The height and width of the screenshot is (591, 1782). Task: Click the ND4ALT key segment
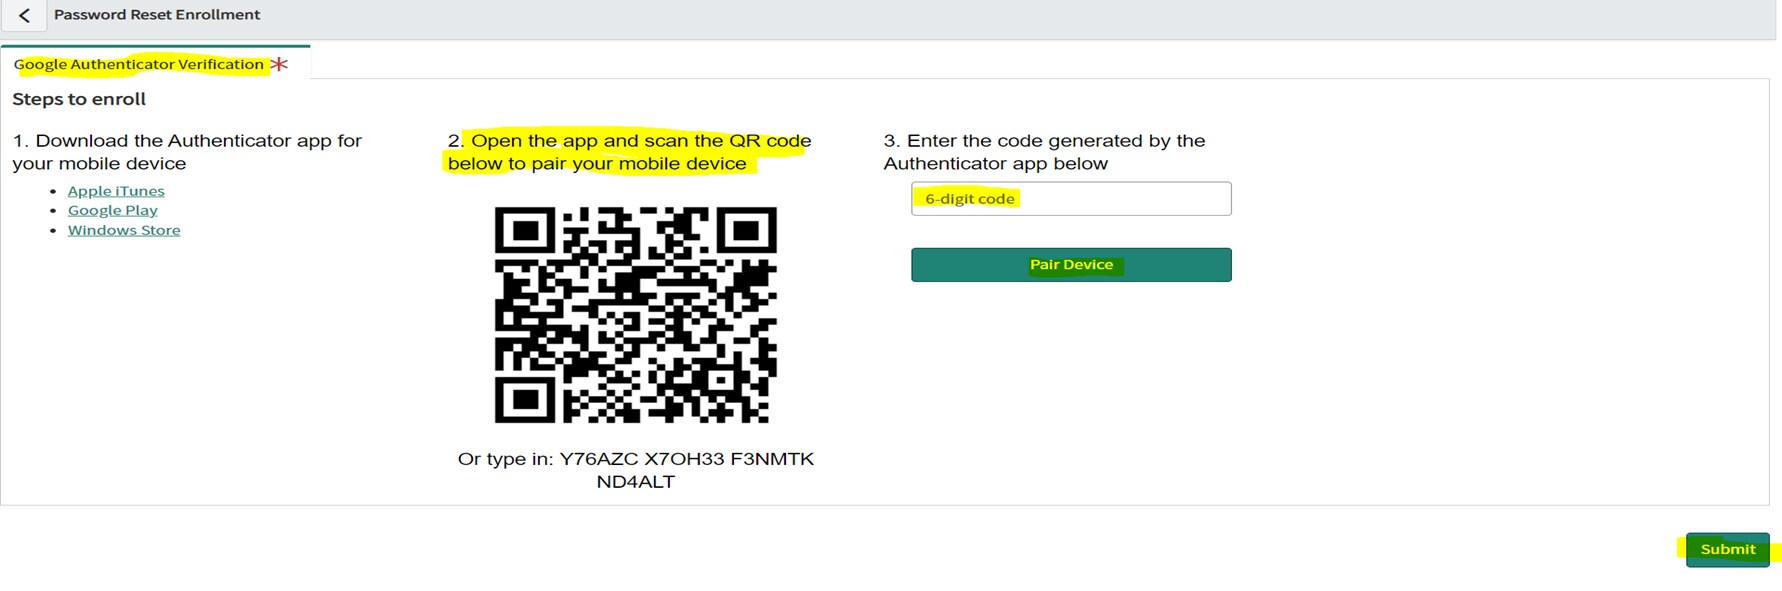click(x=635, y=482)
